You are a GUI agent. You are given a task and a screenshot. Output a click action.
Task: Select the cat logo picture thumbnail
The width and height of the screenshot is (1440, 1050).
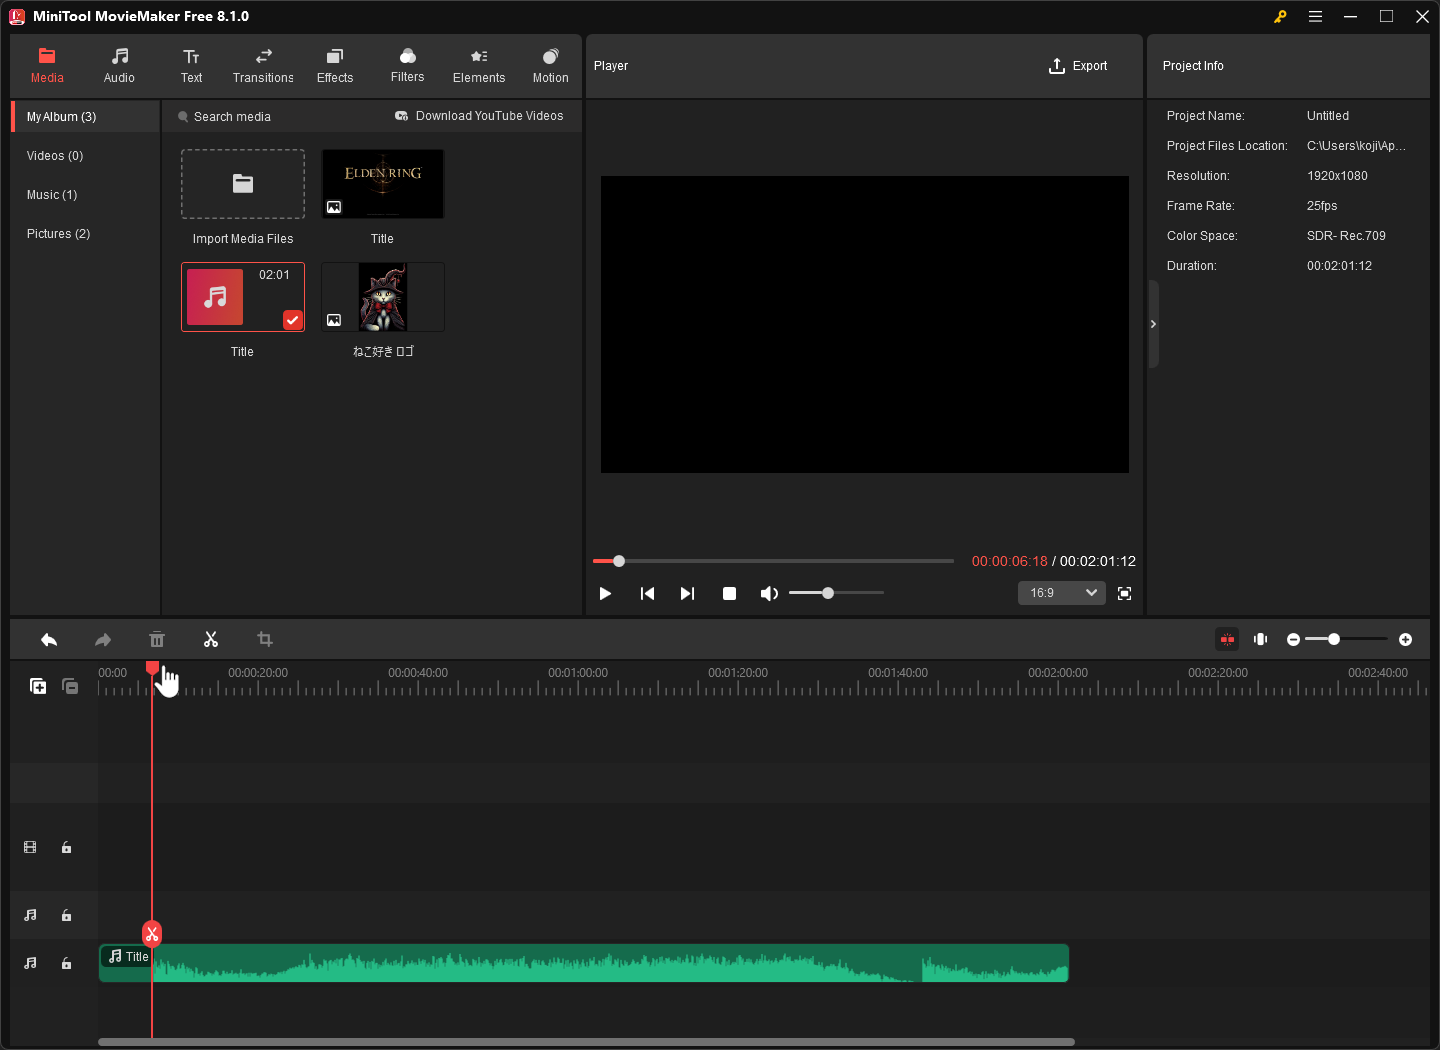point(383,297)
